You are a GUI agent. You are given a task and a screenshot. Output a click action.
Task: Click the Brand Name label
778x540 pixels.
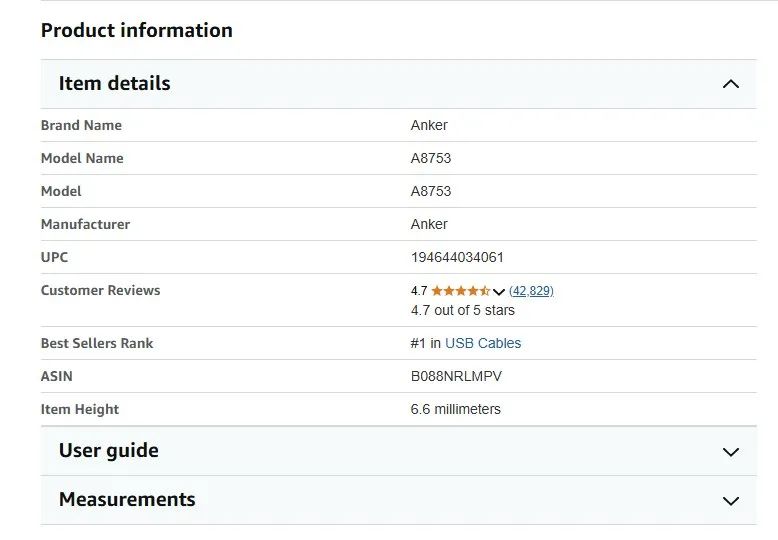[81, 125]
